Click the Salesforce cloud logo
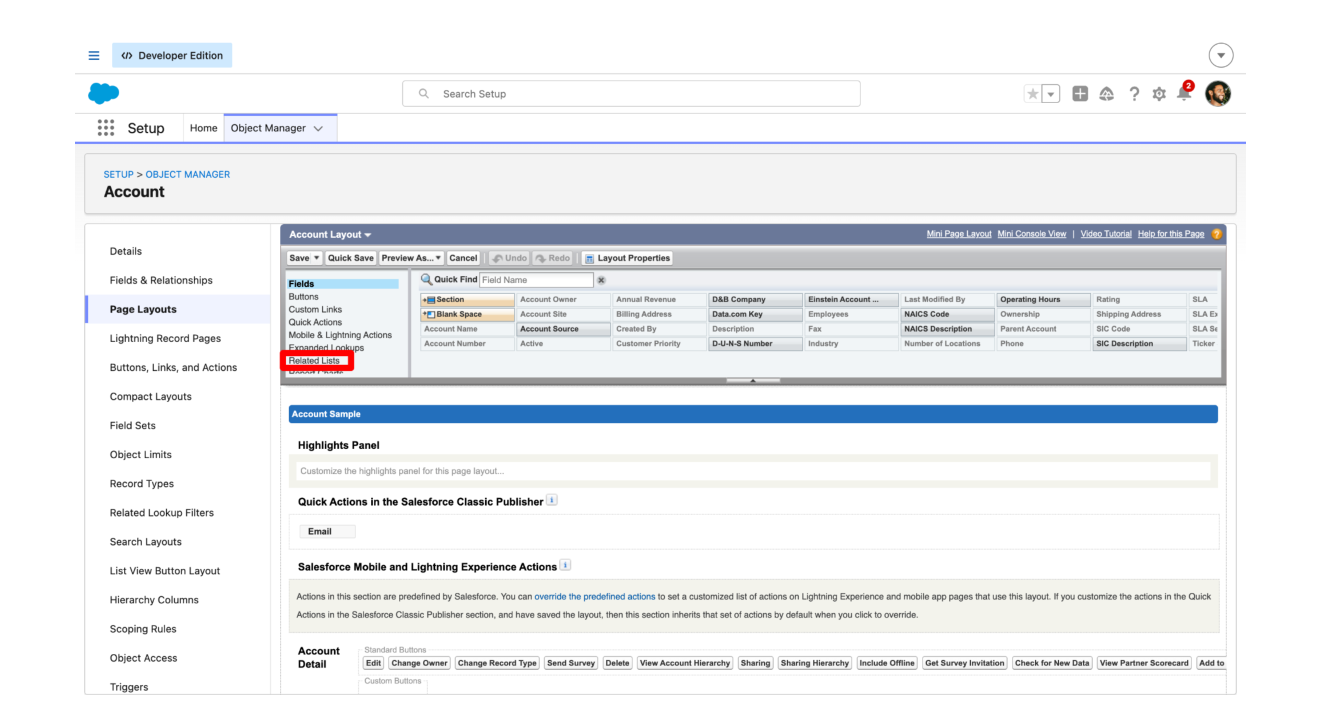The width and height of the screenshot is (1321, 716). pyautogui.click(x=102, y=93)
